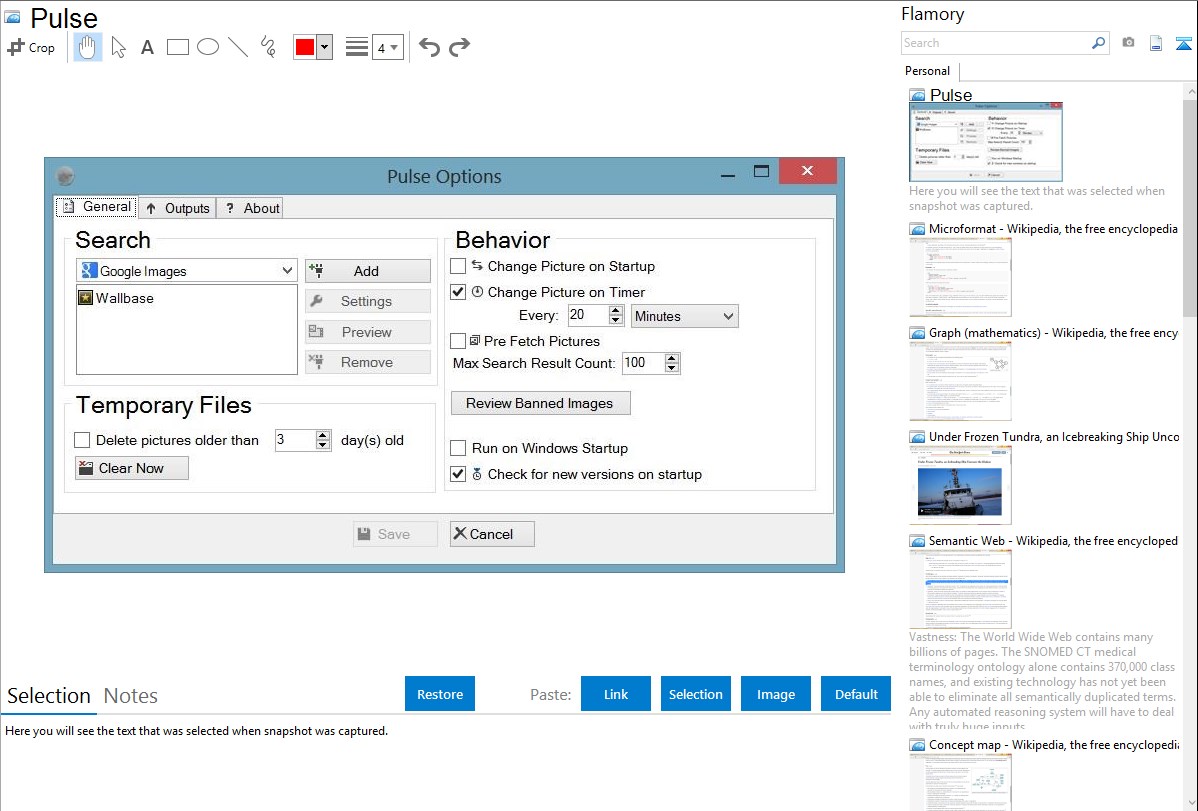Uncheck Check for new versions on startup
The width and height of the screenshot is (1198, 811).
coord(458,474)
